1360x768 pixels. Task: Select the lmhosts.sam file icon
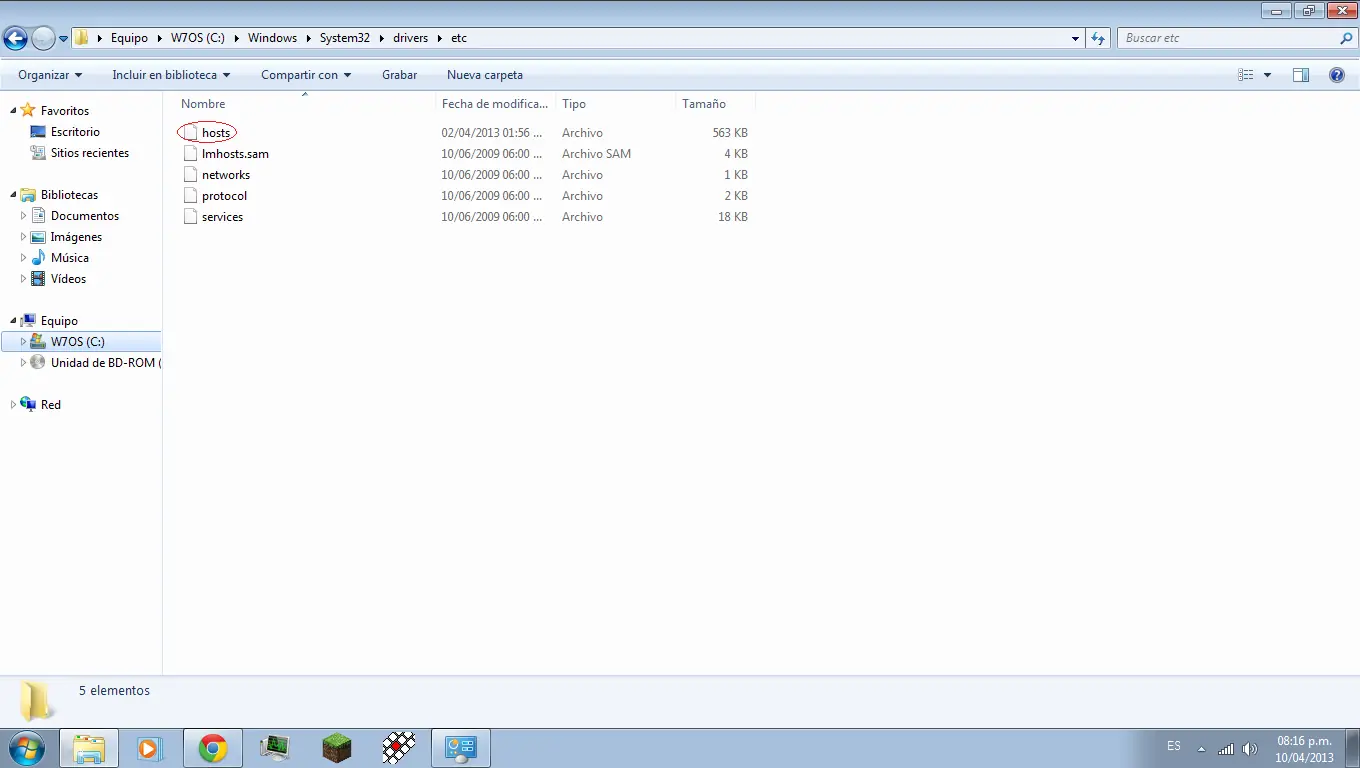tap(190, 154)
